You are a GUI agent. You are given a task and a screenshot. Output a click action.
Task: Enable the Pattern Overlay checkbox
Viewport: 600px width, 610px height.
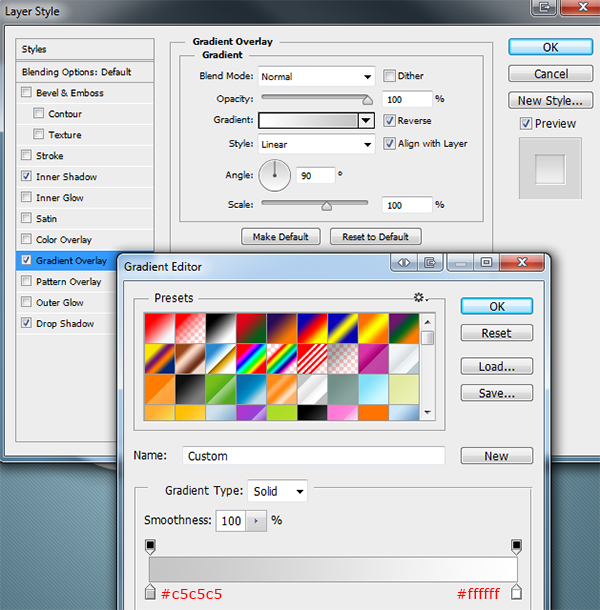26,281
